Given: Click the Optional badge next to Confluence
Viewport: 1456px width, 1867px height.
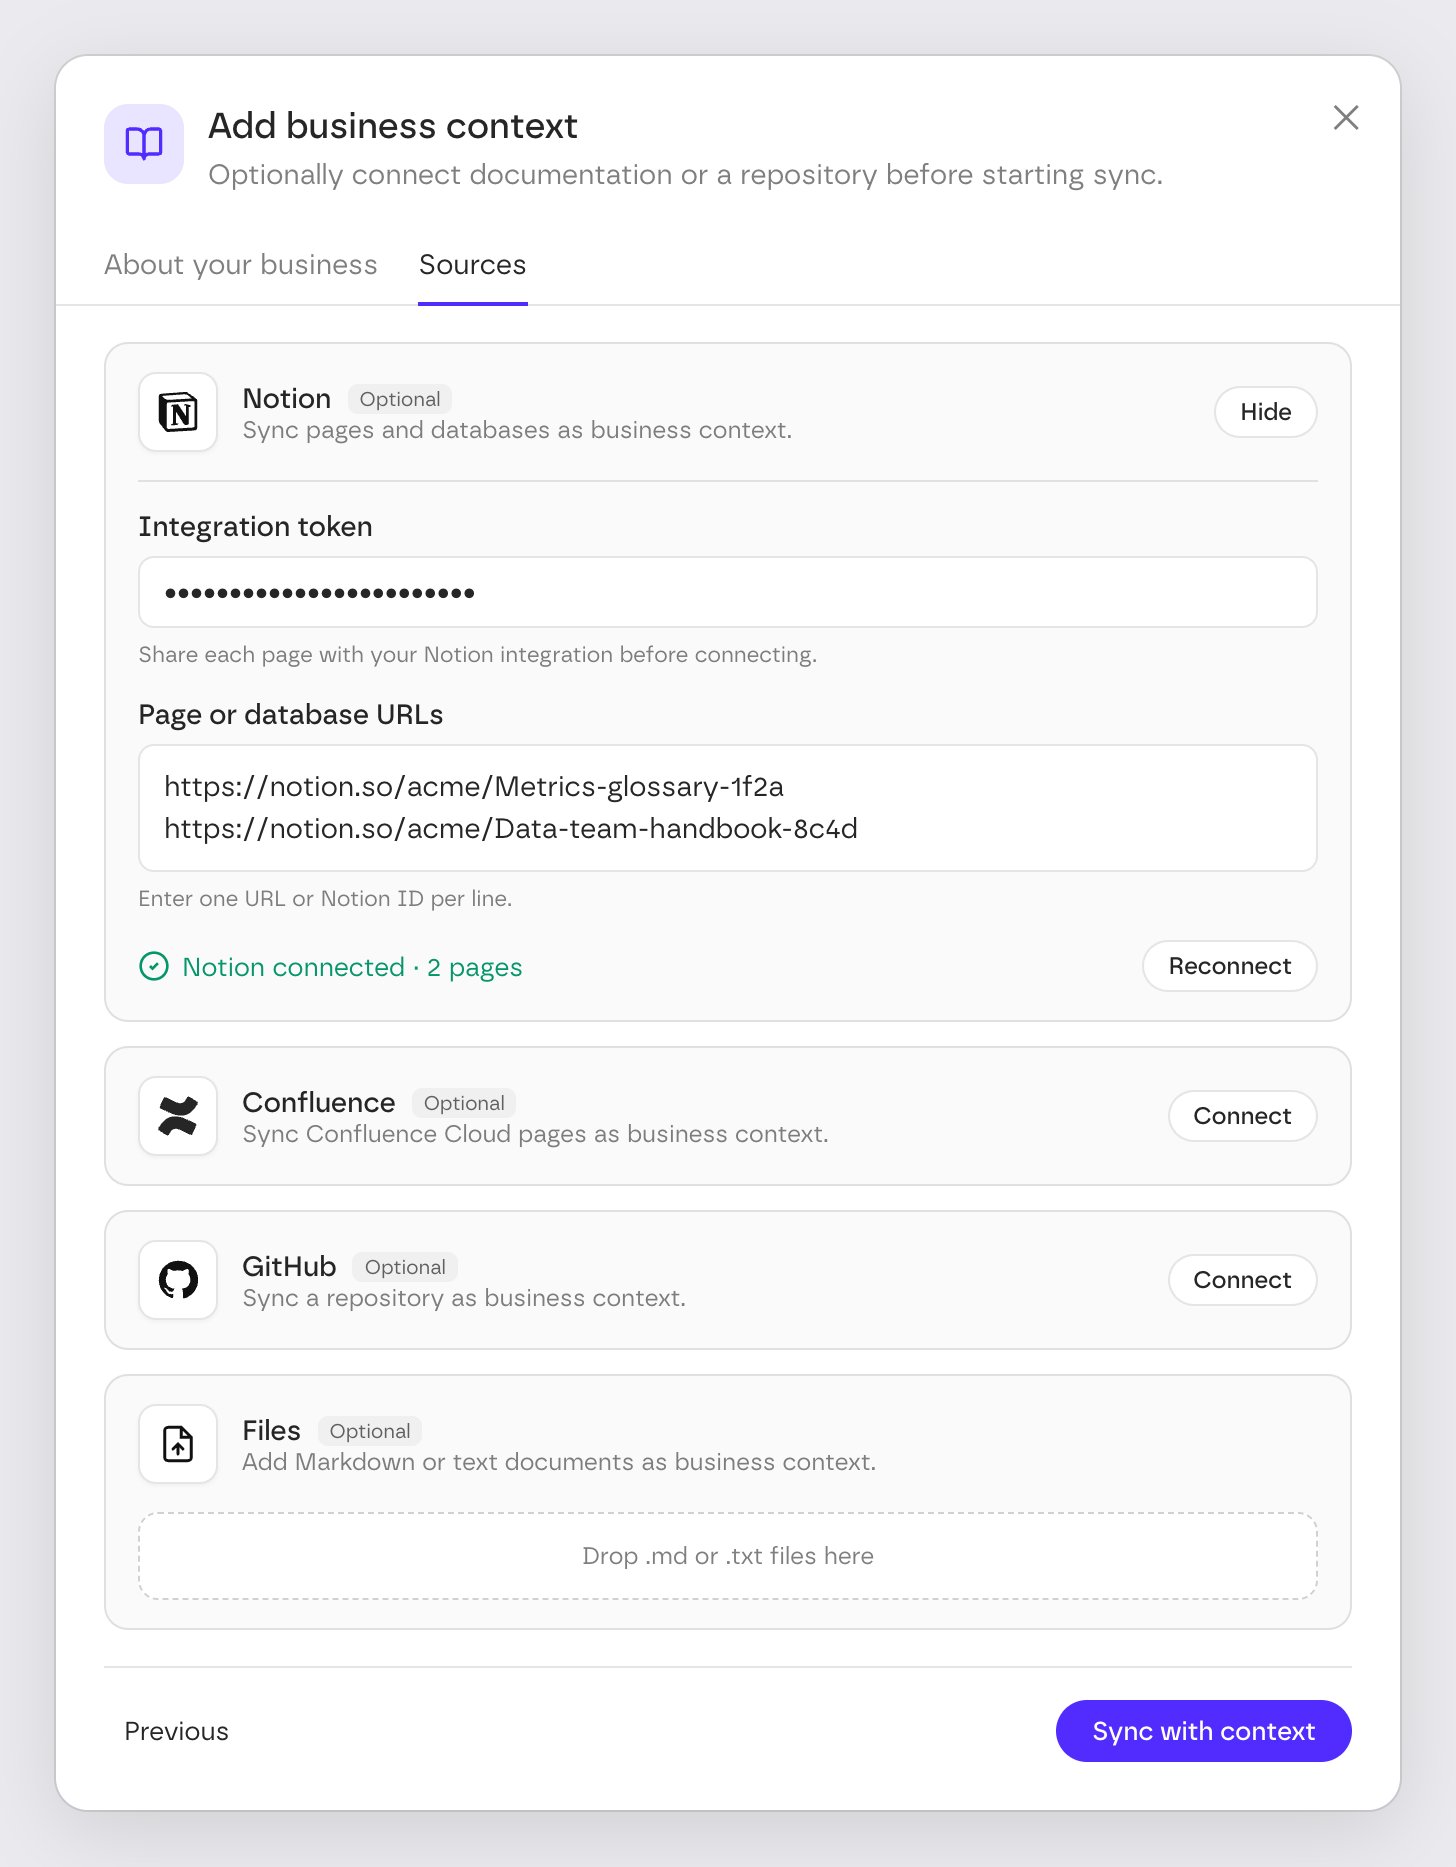Looking at the screenshot, I should coord(464,1103).
